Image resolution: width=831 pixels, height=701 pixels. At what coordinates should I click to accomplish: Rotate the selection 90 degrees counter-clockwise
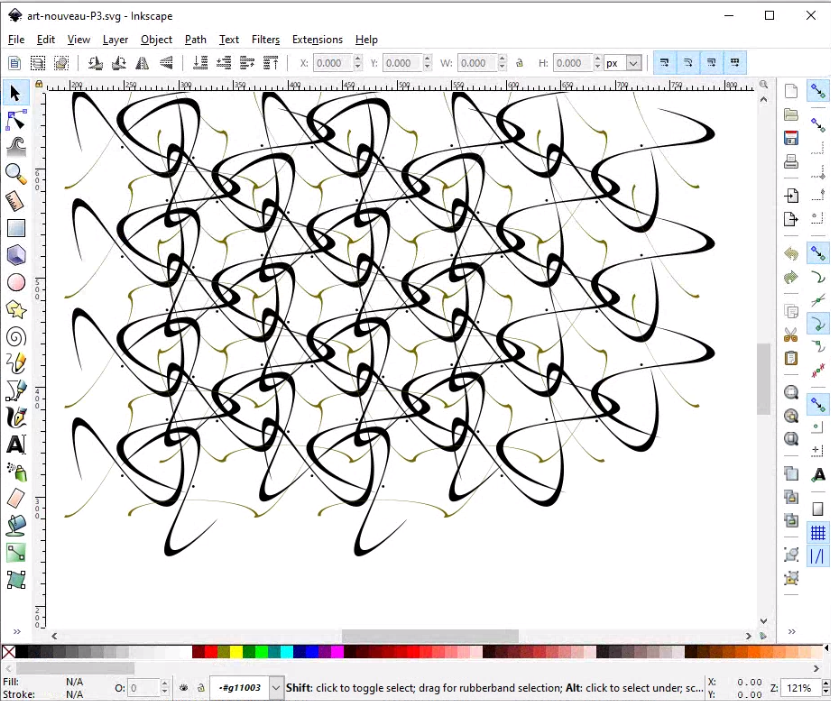pos(93,62)
